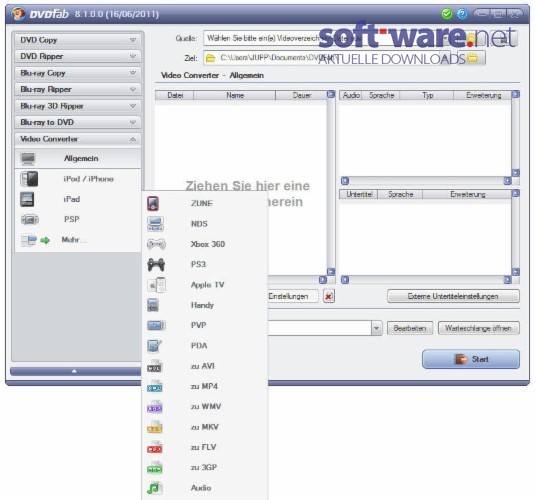Expand the Blu-ray 3D Ripper section
536x500 pixels.
coord(78,106)
